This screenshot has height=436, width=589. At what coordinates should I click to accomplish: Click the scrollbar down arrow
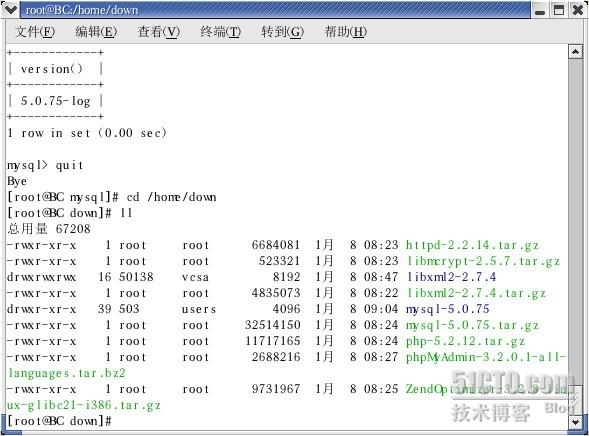pos(575,422)
